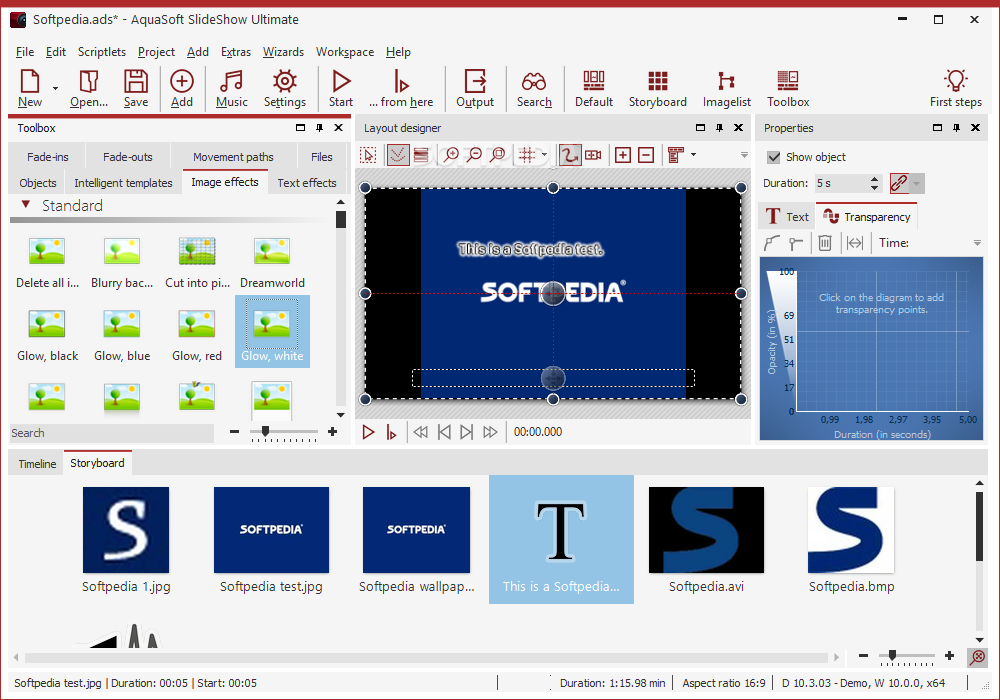Select the Intelligent templates tab
This screenshot has width=1000, height=700.
click(123, 183)
